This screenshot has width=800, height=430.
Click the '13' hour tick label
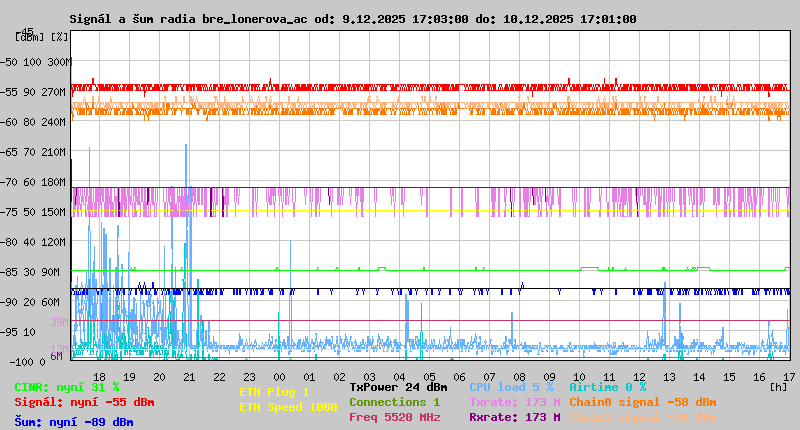point(669,377)
